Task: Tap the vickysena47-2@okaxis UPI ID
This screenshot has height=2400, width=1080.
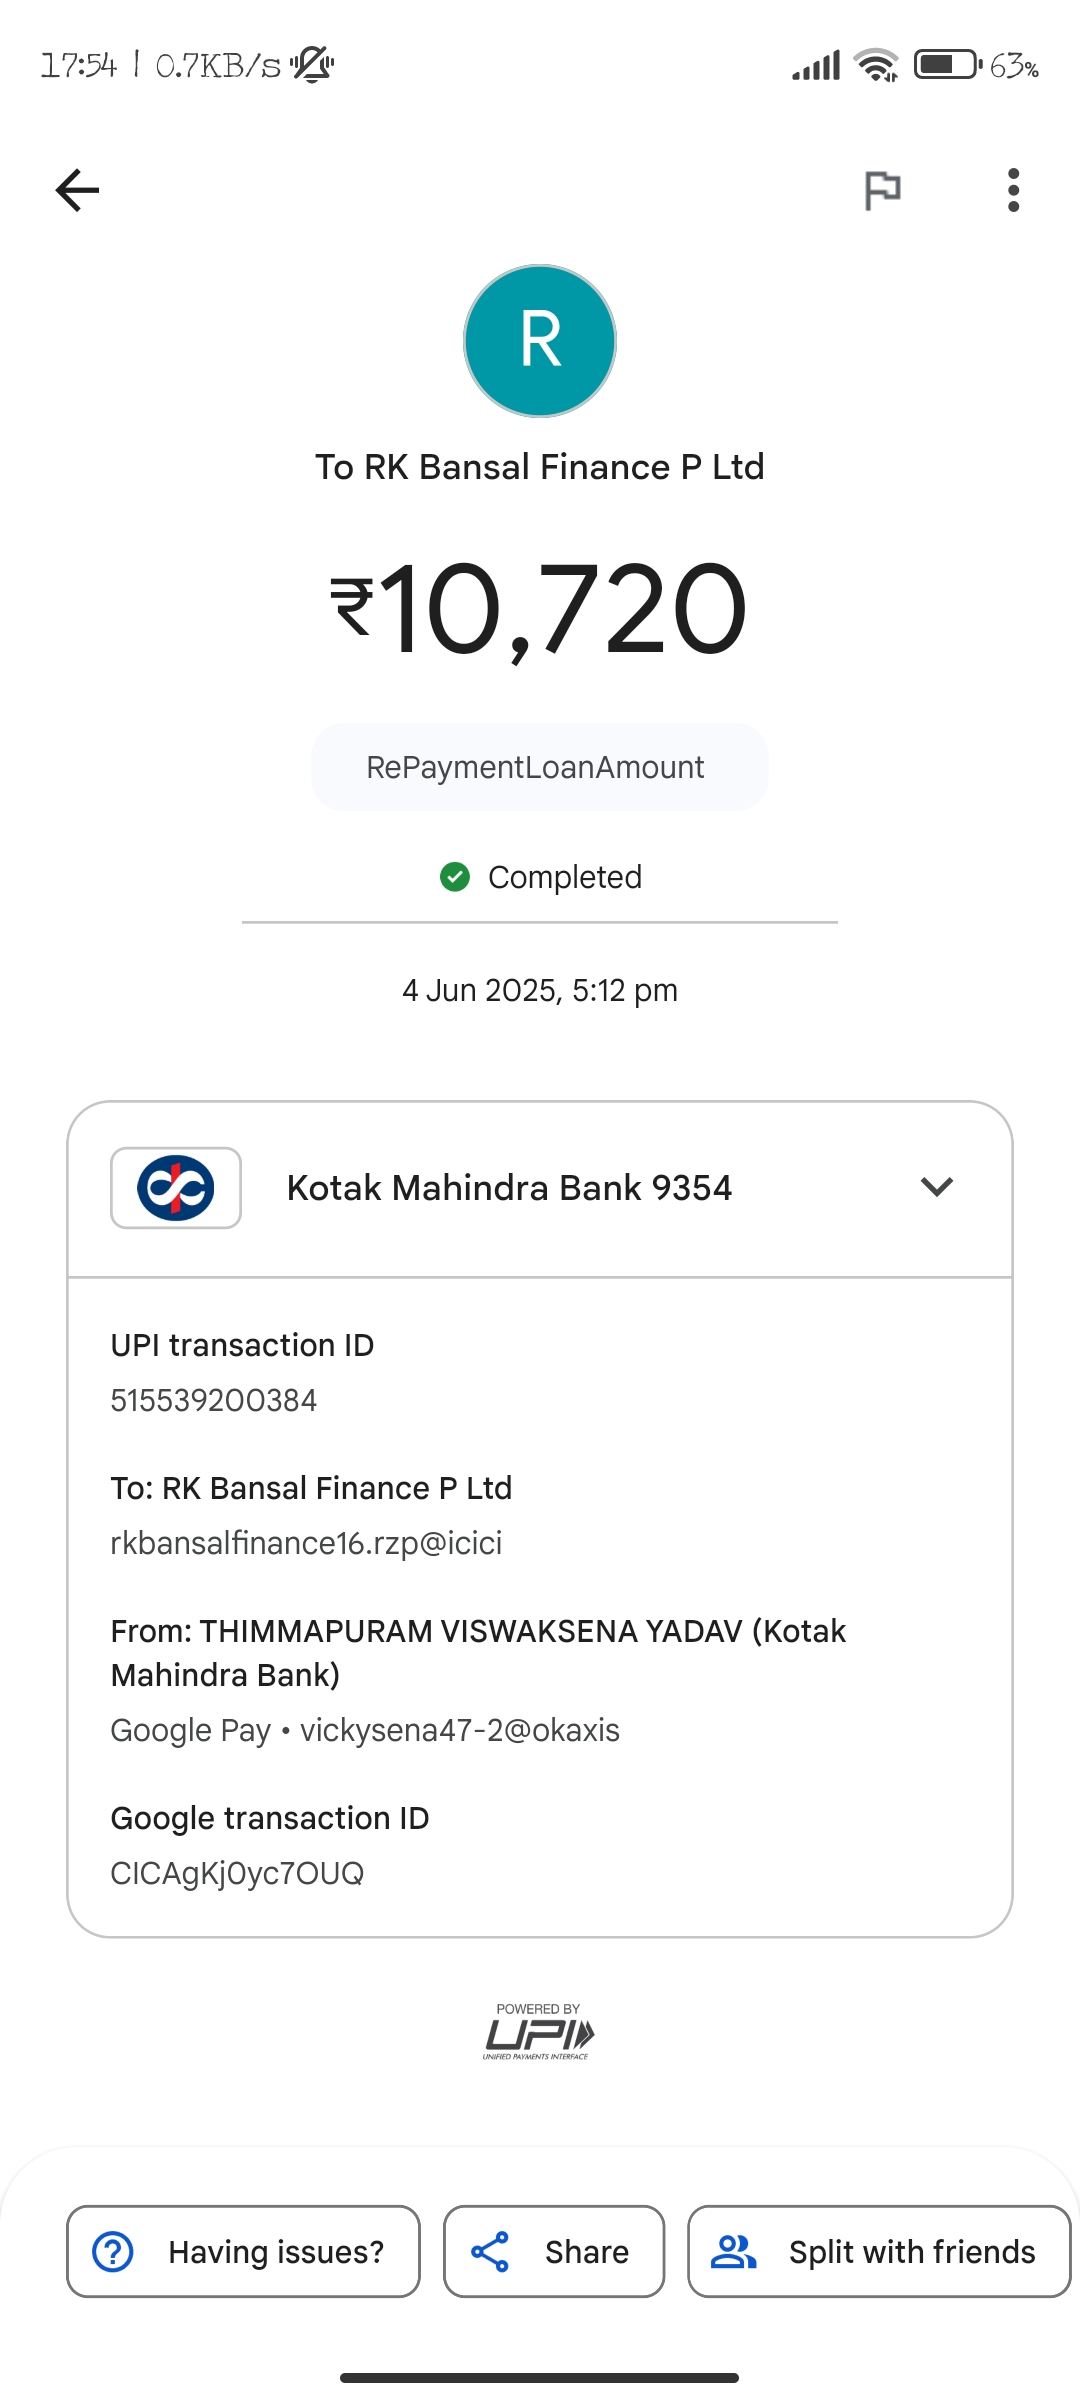Action: [460, 1730]
